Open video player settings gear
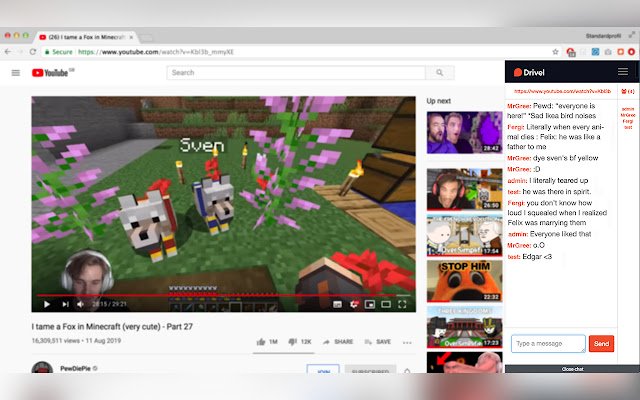640x400 pixels. pos(354,304)
